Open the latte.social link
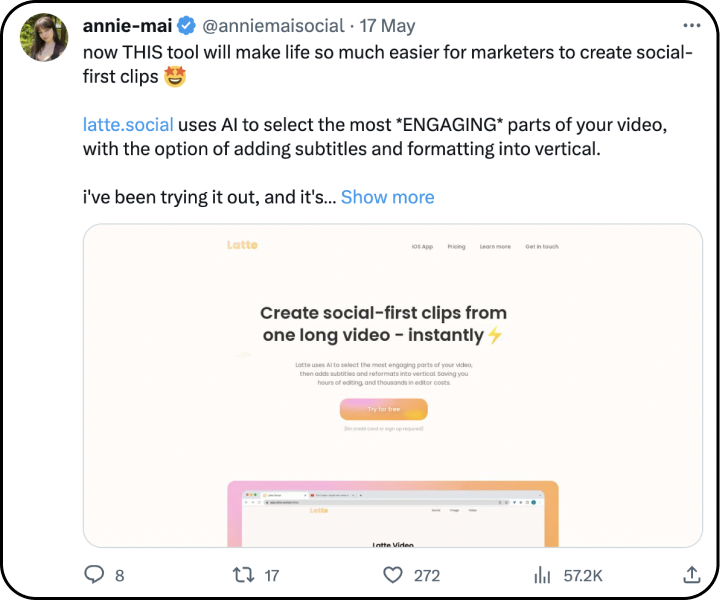 pos(128,125)
